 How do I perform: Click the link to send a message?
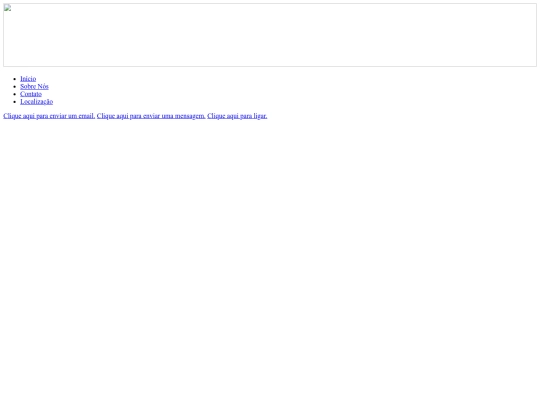point(151,116)
